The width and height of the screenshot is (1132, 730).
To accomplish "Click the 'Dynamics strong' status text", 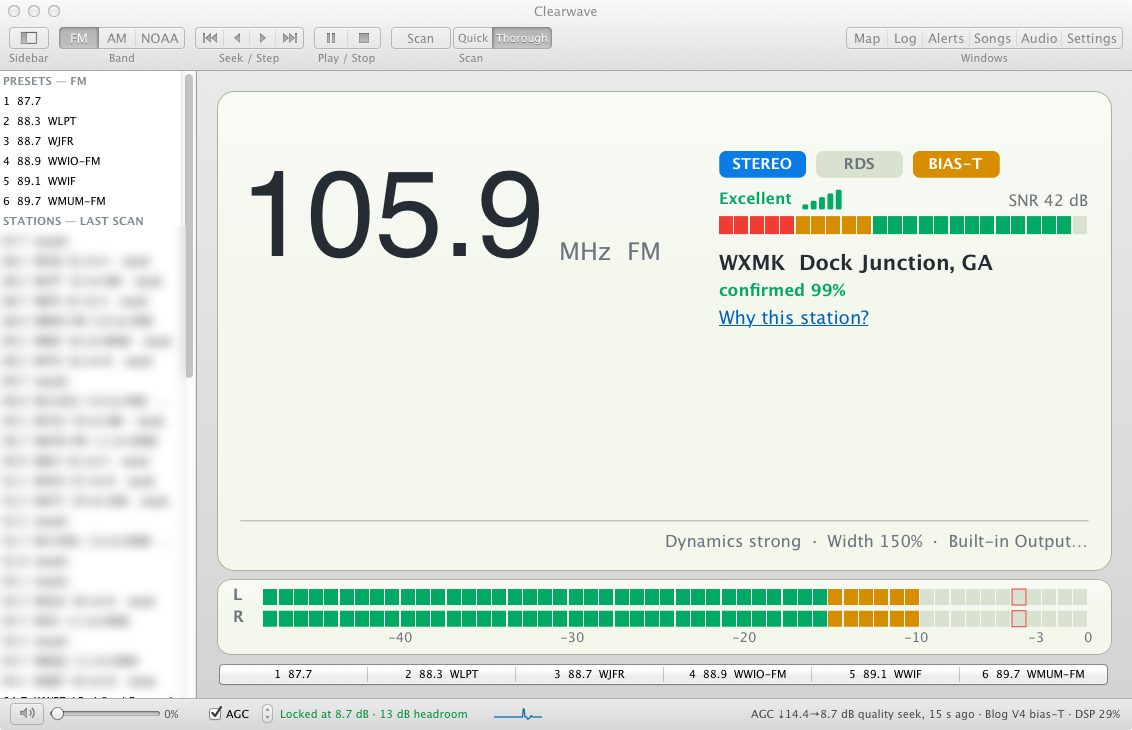I will (x=733, y=541).
